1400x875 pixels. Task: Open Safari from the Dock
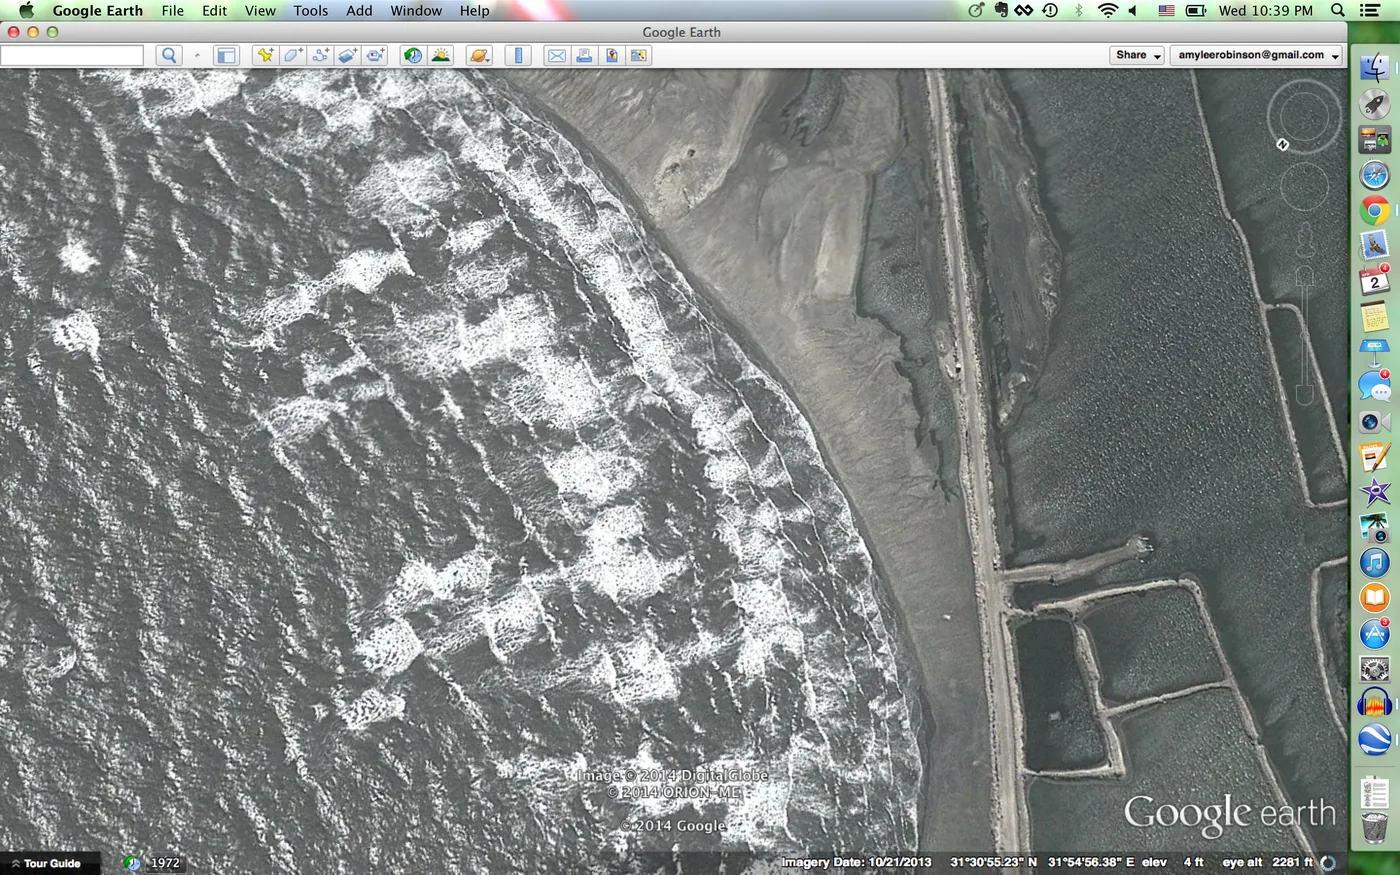tap(1374, 174)
